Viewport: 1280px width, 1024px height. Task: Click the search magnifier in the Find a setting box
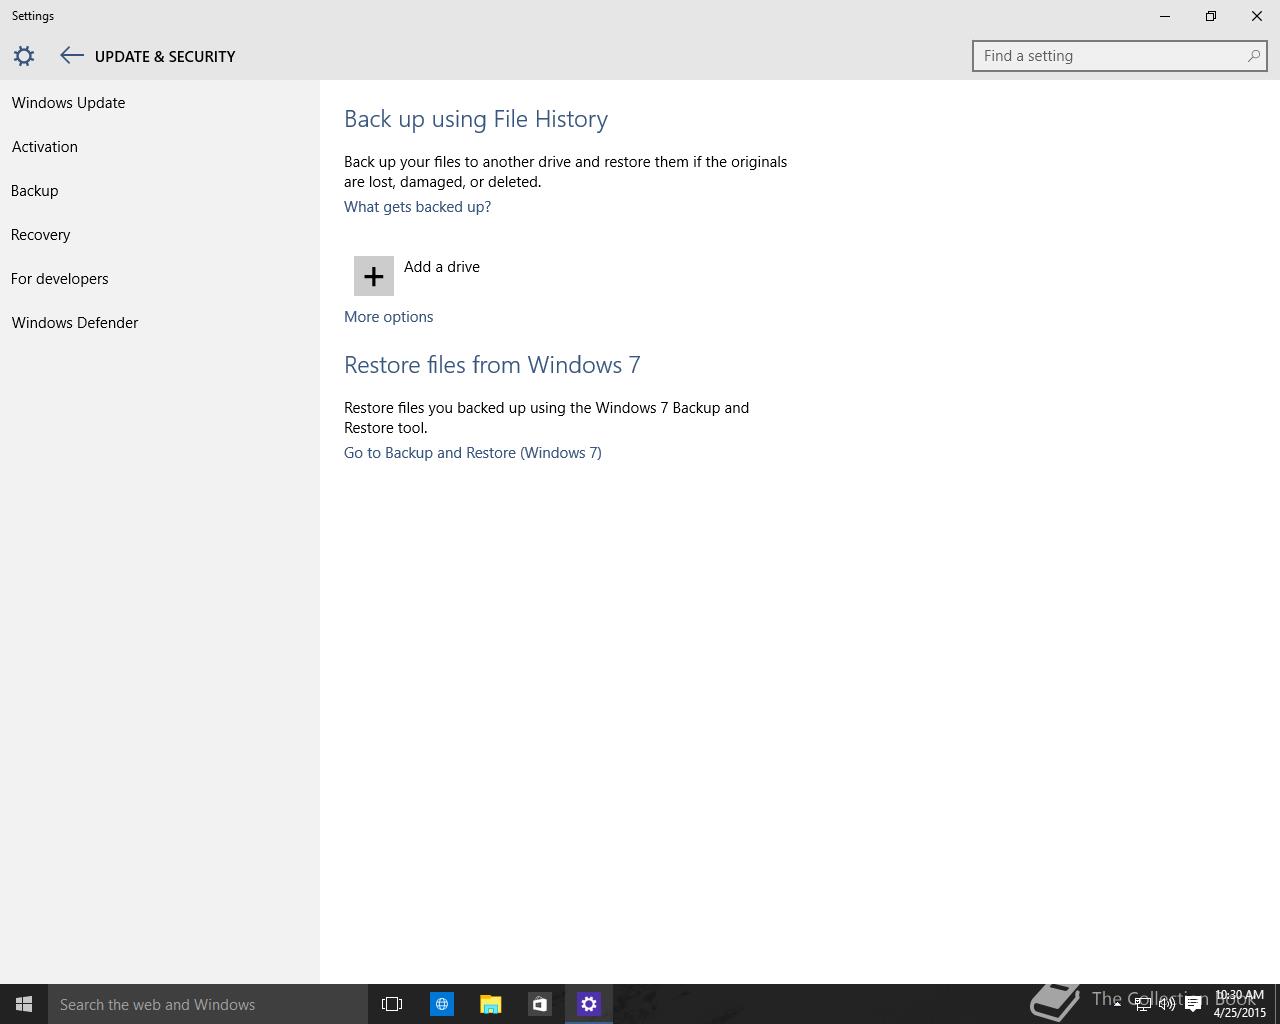[x=1253, y=56]
